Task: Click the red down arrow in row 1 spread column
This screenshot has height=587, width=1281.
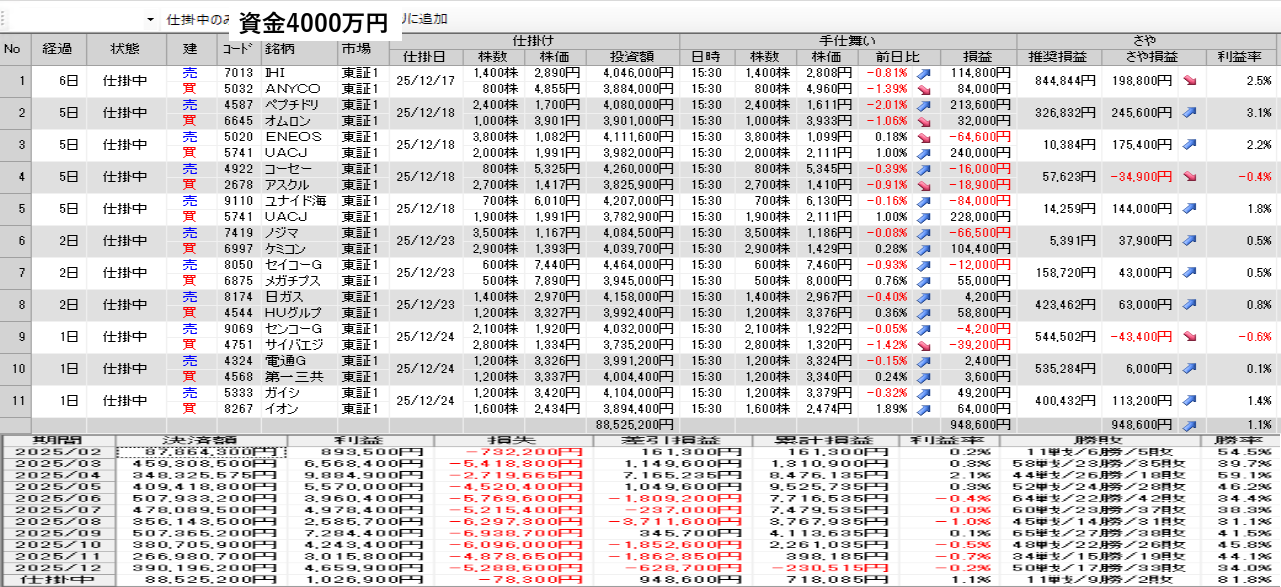Action: (1190, 81)
